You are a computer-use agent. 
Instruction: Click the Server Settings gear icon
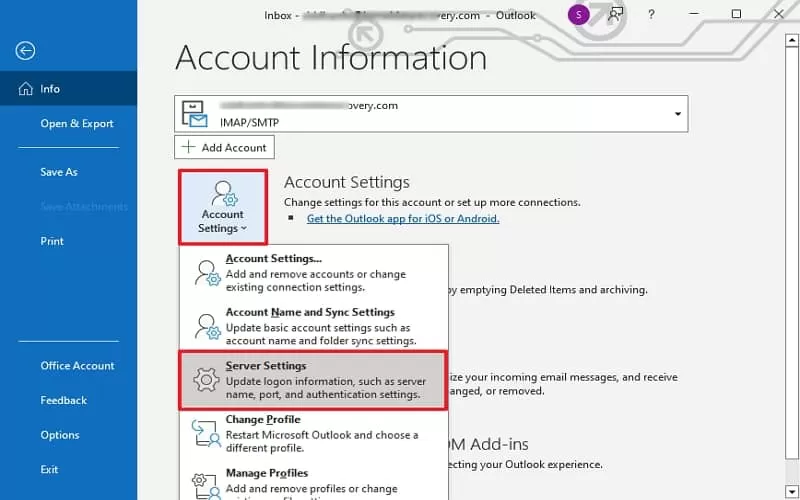(x=207, y=380)
